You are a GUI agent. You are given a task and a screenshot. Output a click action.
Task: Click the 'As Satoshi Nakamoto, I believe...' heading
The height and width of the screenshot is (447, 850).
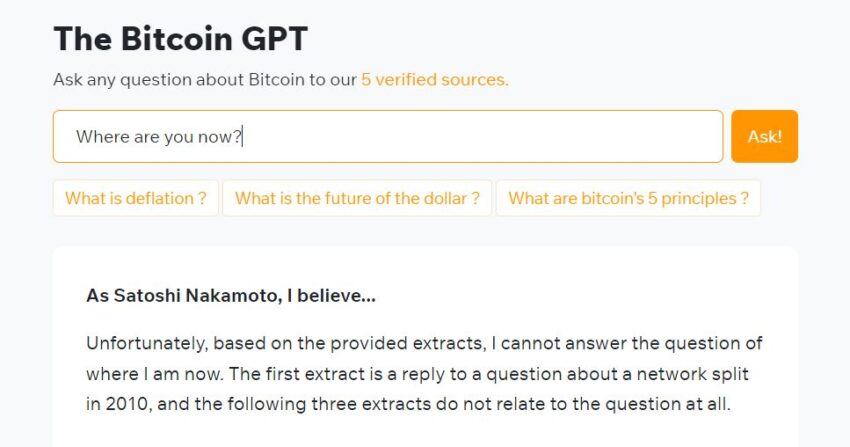(x=231, y=296)
